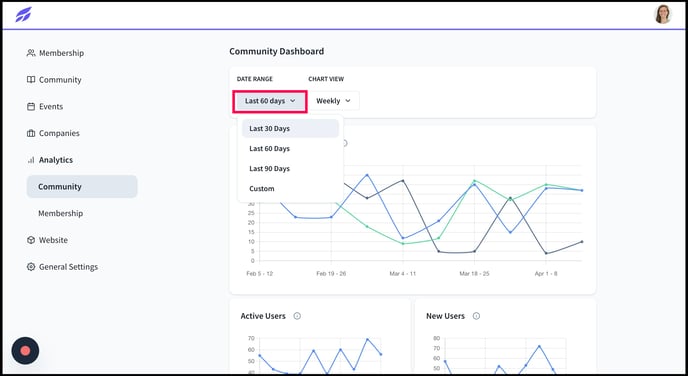This screenshot has width=688, height=376.
Task: Select Last 60 Days option
Action: [x=290, y=149]
